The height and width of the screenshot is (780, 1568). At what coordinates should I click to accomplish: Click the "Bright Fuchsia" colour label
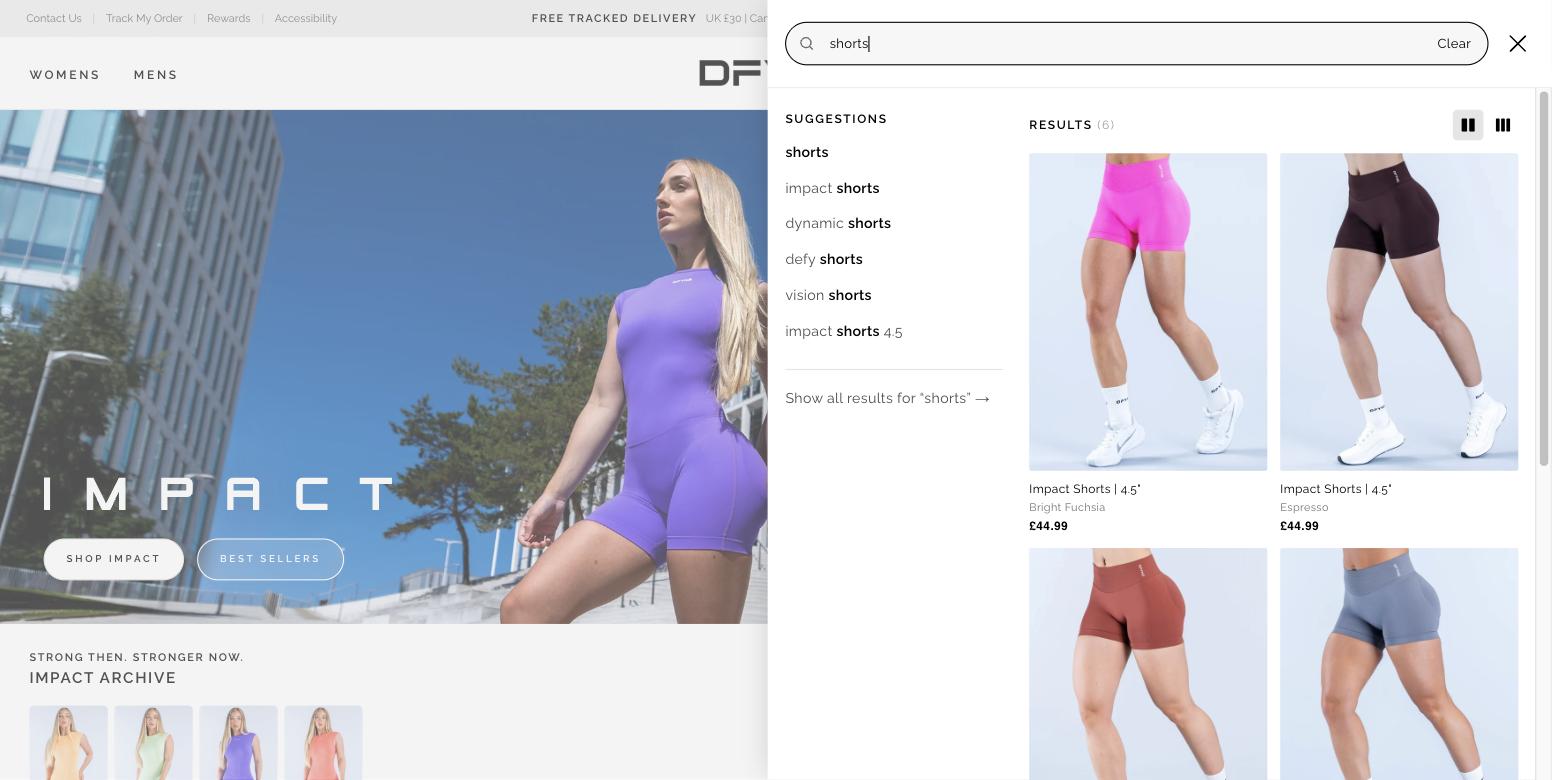coord(1067,507)
